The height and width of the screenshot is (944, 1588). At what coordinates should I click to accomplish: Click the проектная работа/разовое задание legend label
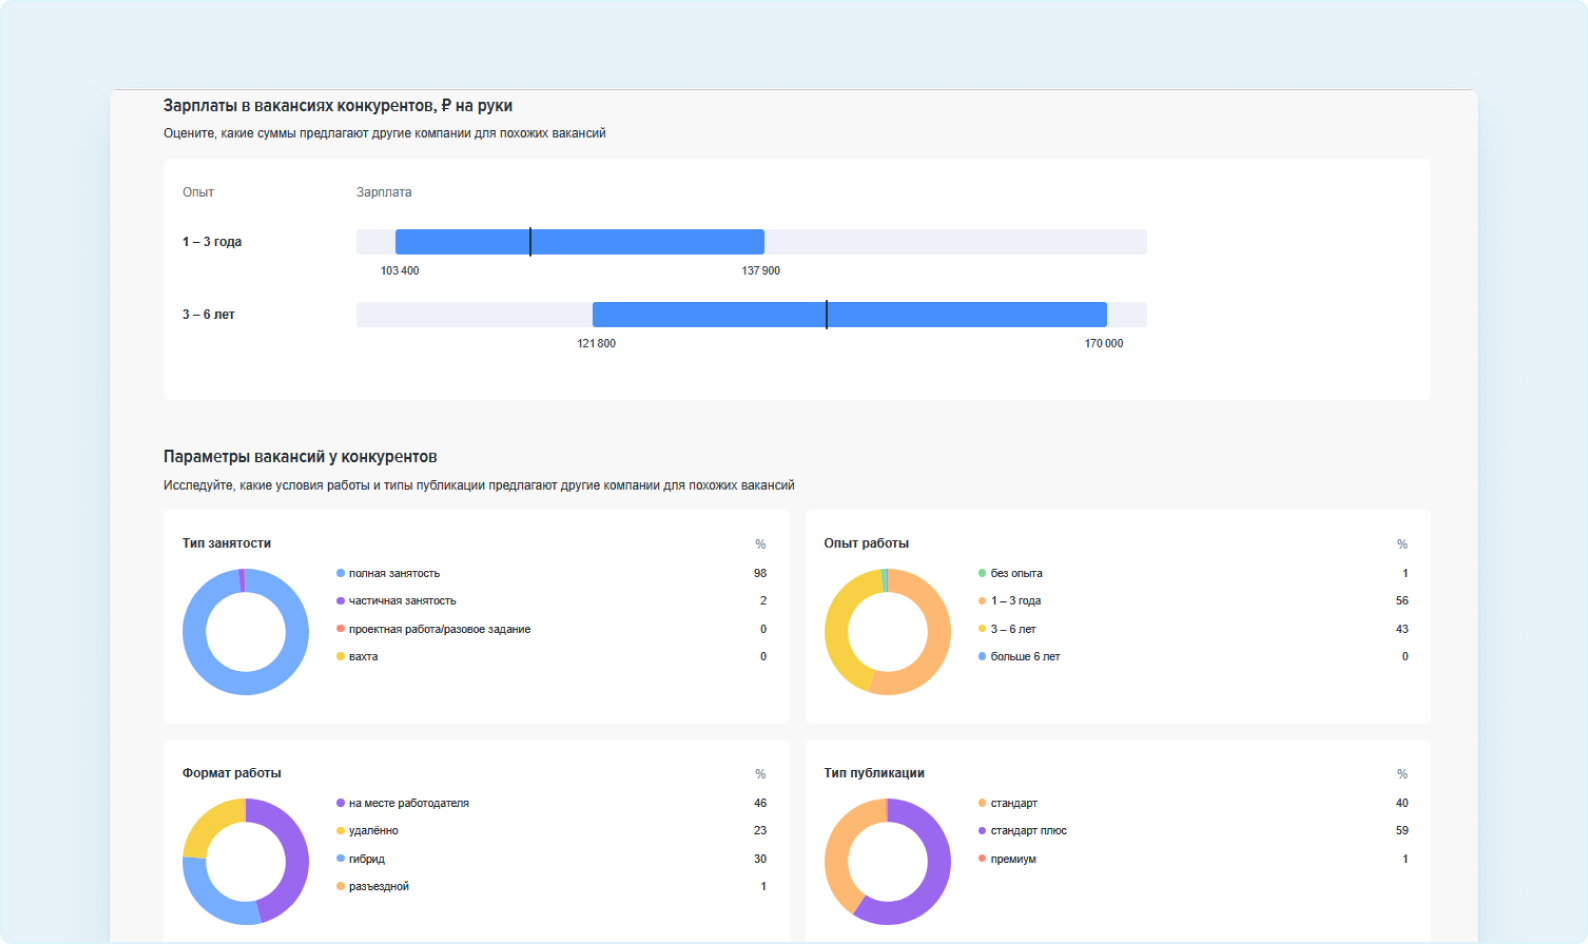(439, 629)
